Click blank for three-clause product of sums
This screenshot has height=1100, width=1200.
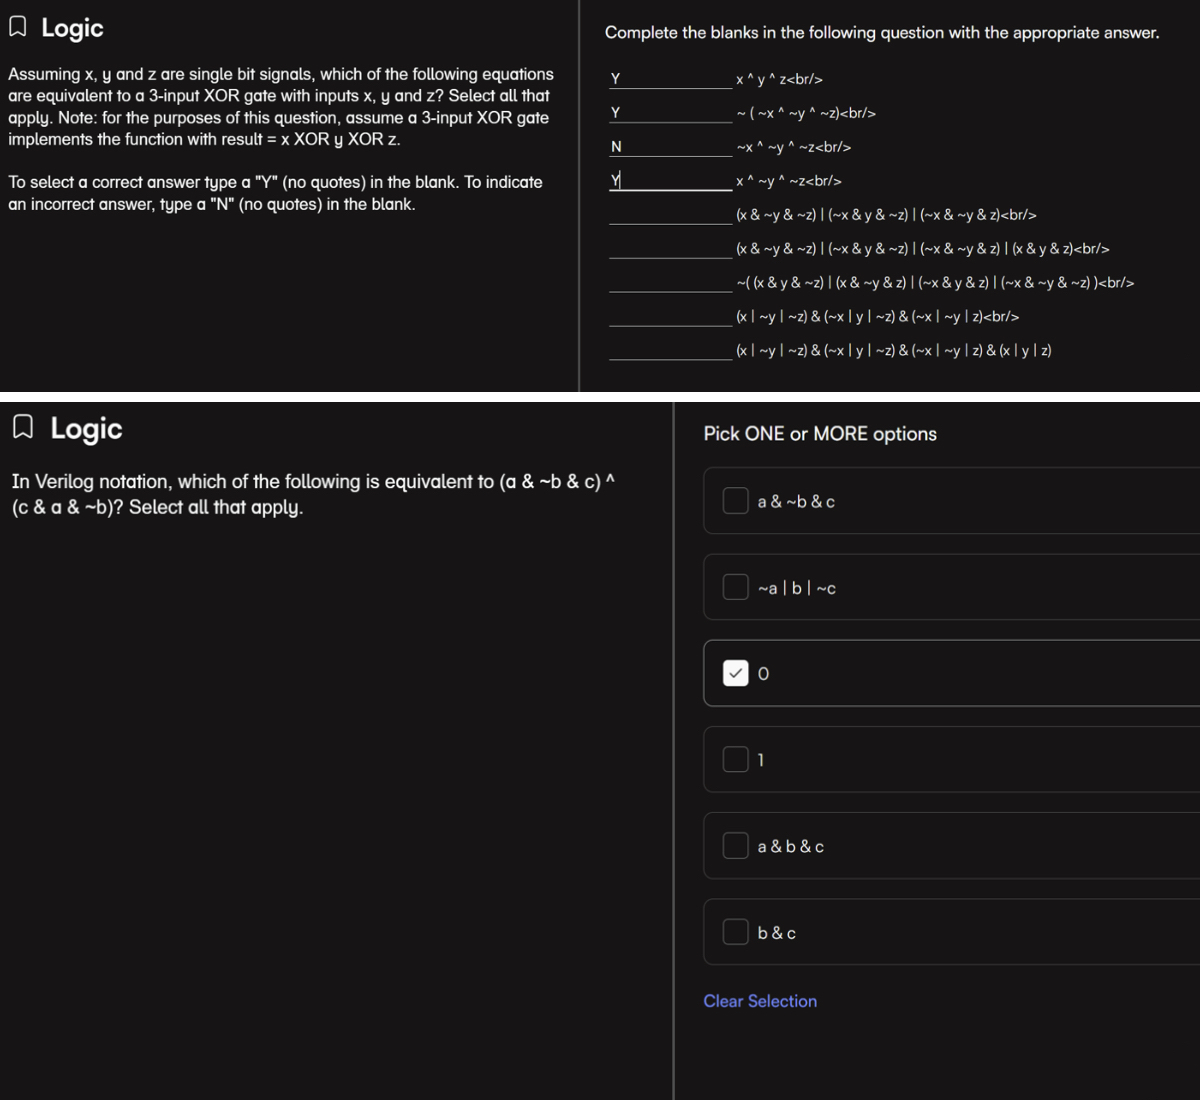670,316
